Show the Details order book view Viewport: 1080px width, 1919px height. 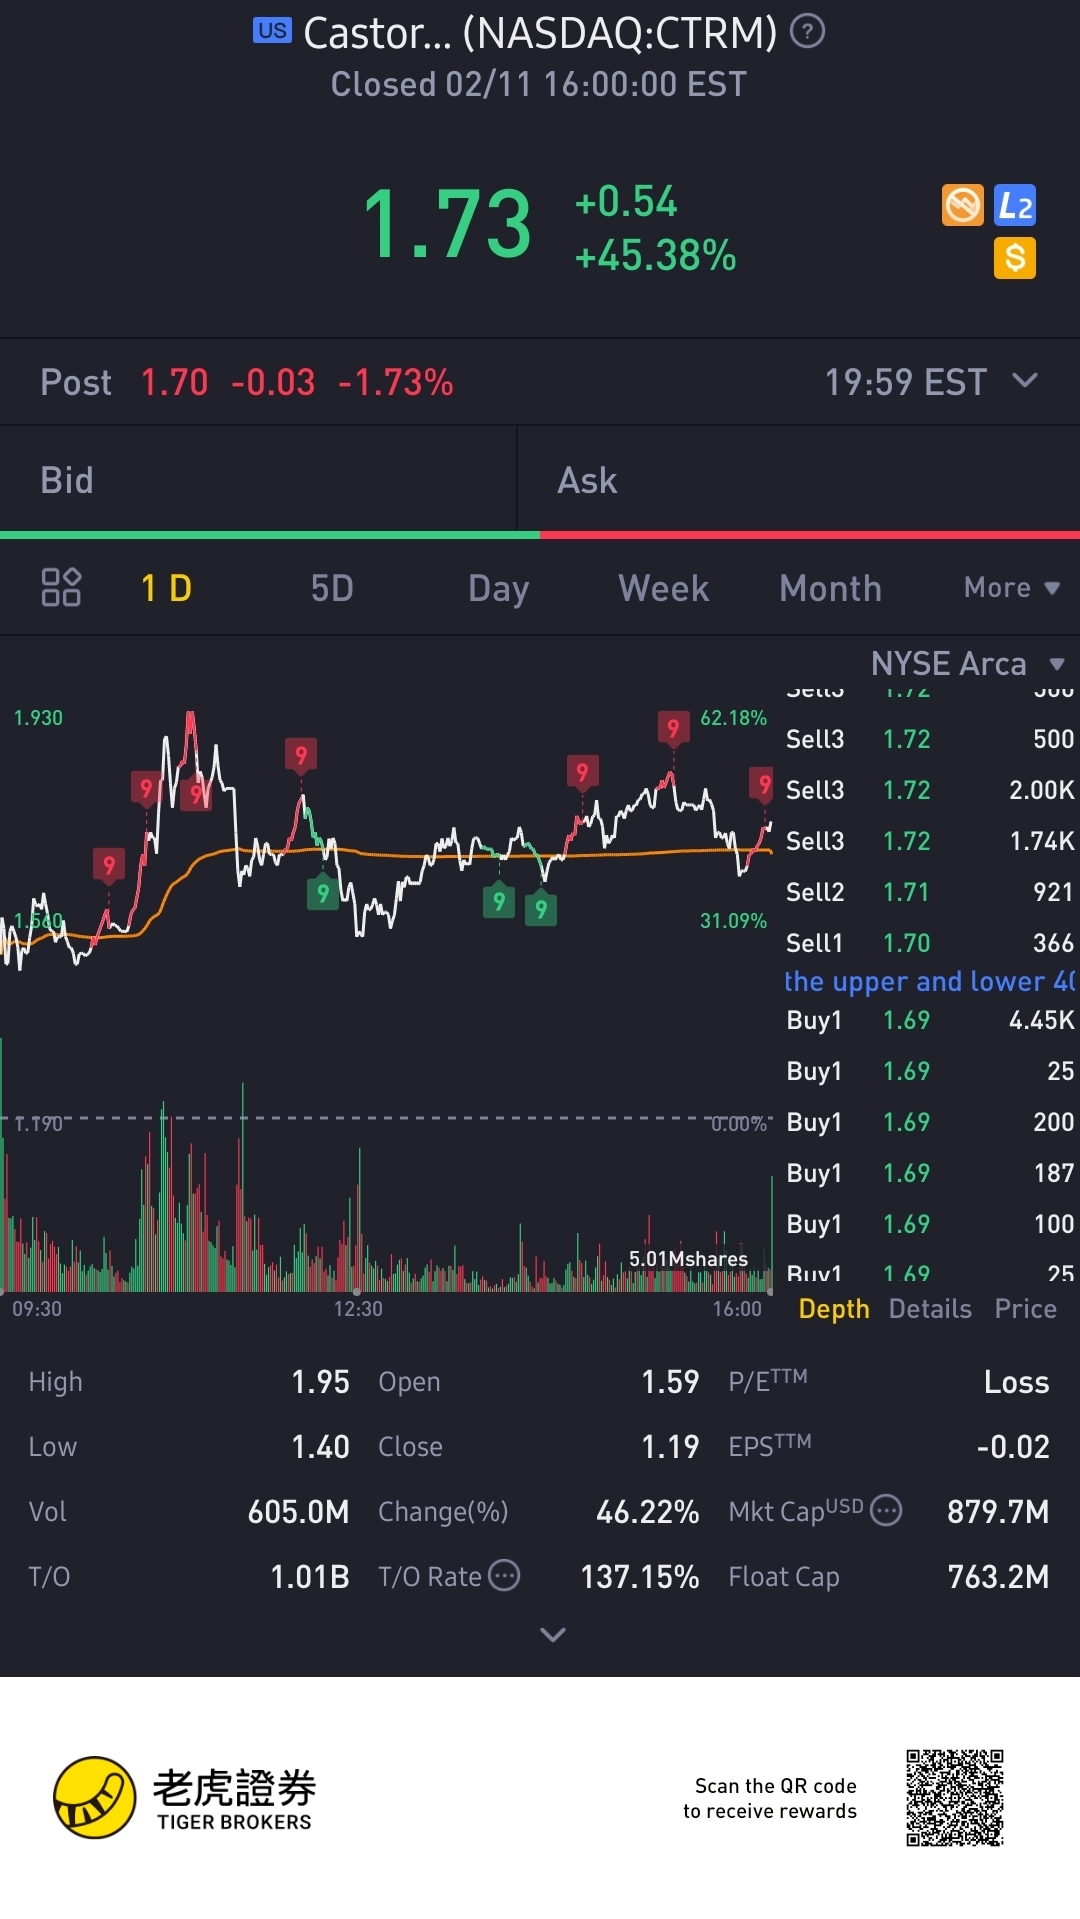click(x=930, y=1309)
